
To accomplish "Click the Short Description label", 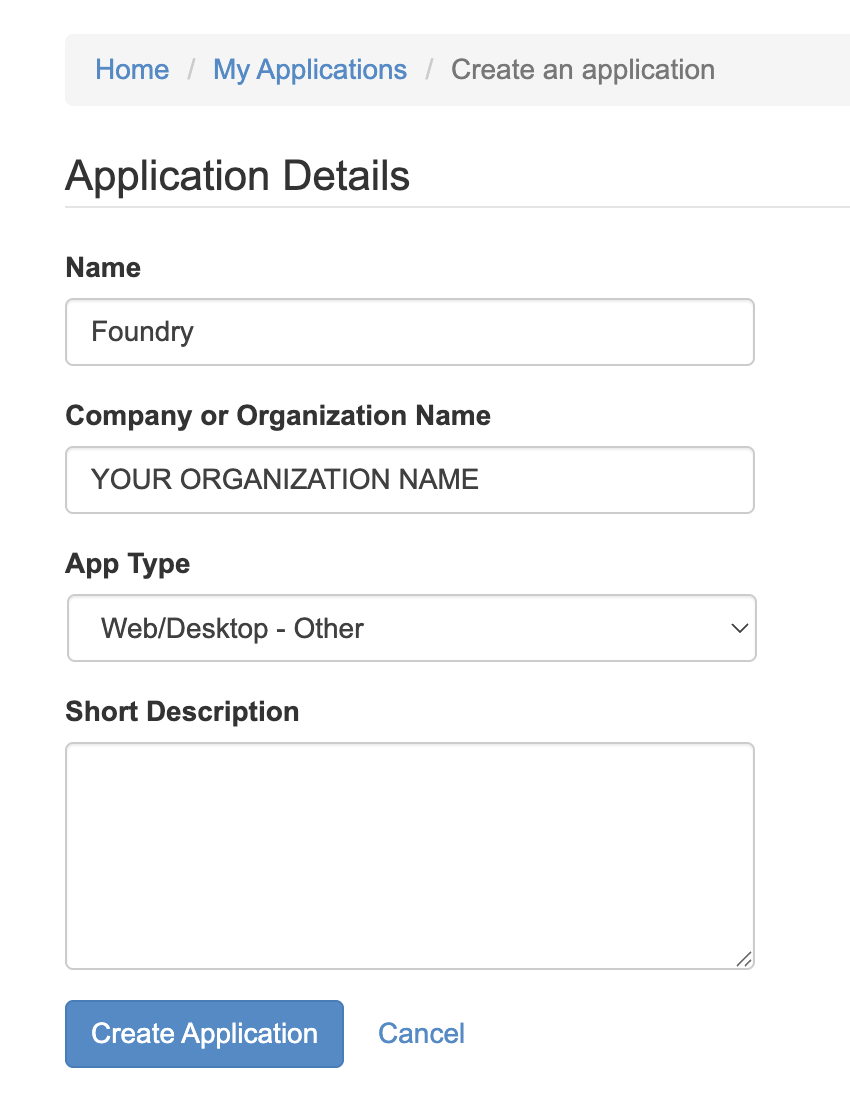I will (182, 711).
